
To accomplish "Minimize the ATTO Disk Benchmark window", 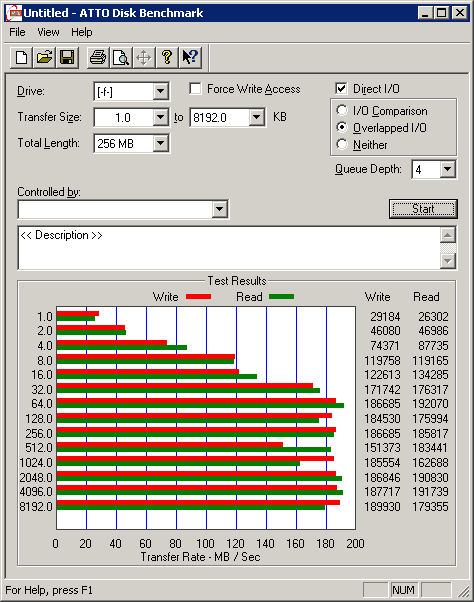I will tap(425, 13).
